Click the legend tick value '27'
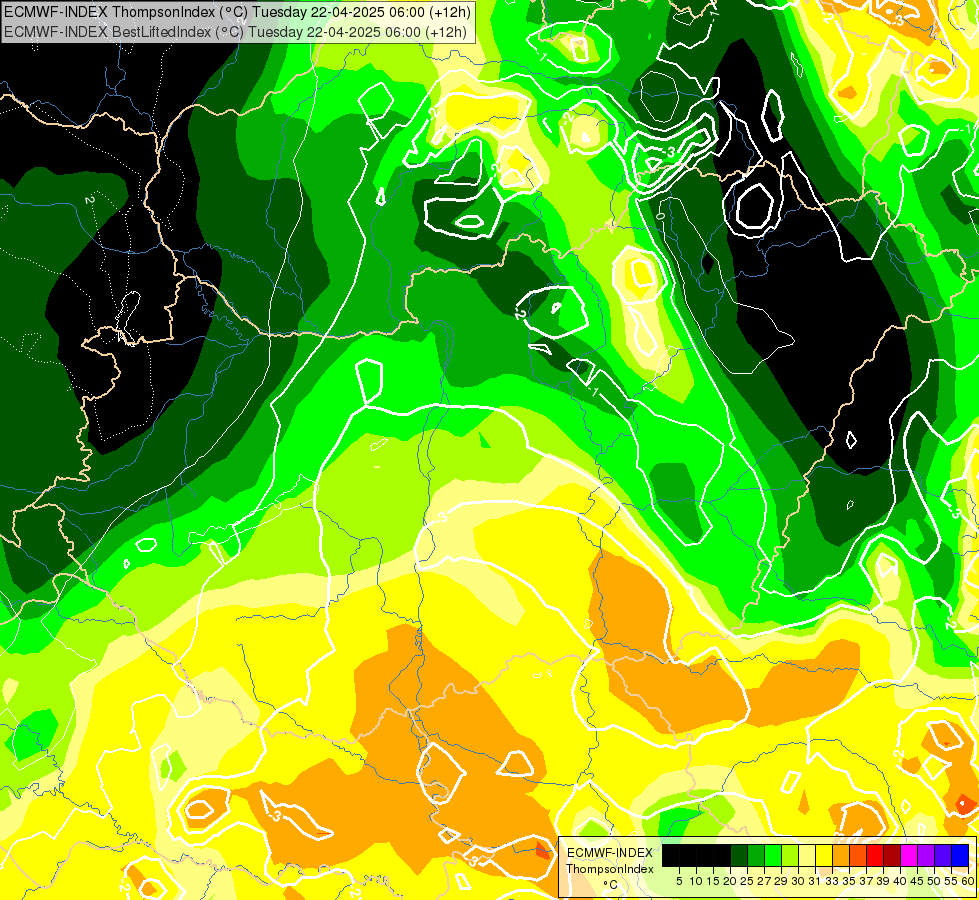 click(764, 881)
